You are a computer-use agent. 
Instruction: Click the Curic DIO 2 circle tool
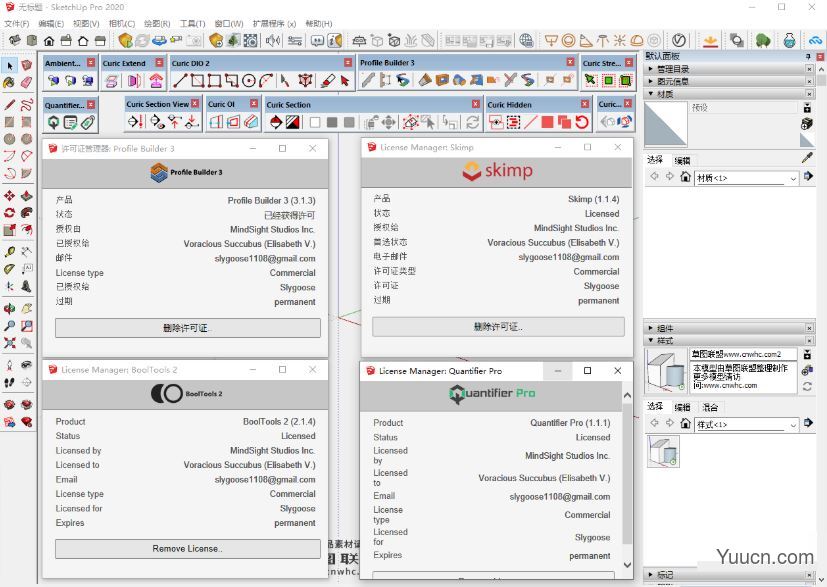pos(248,81)
